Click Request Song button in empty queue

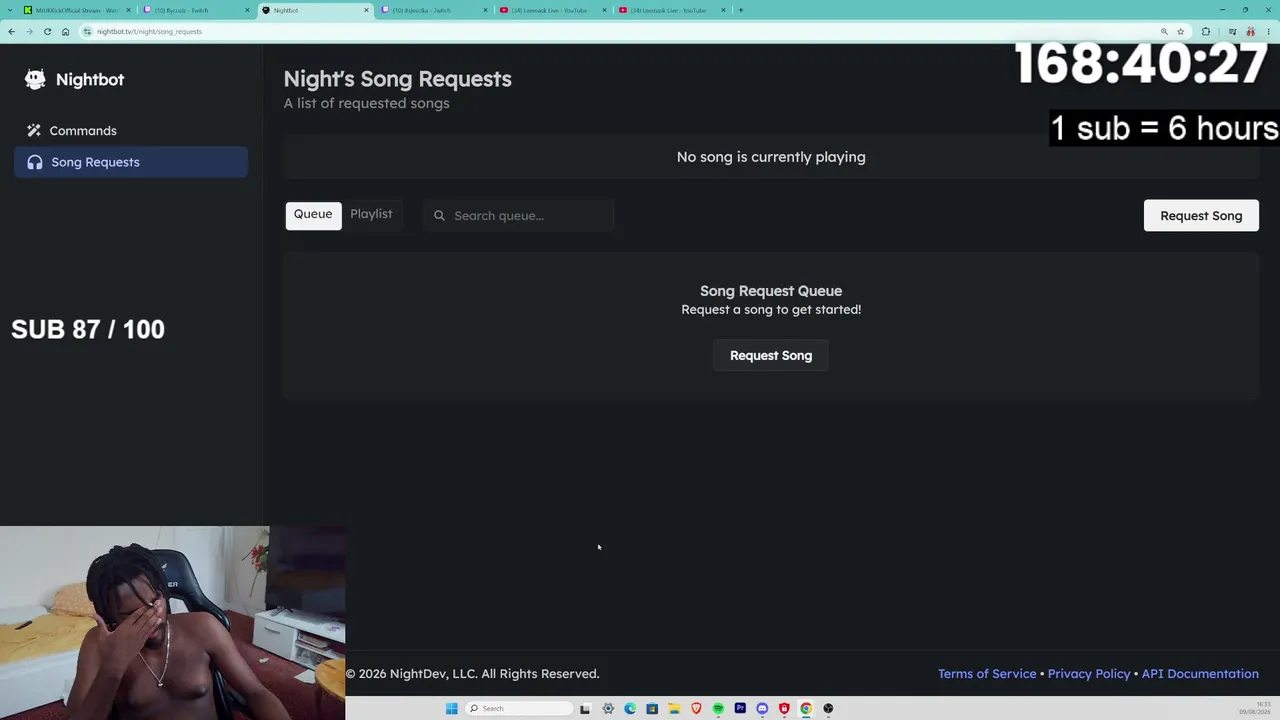pos(771,356)
